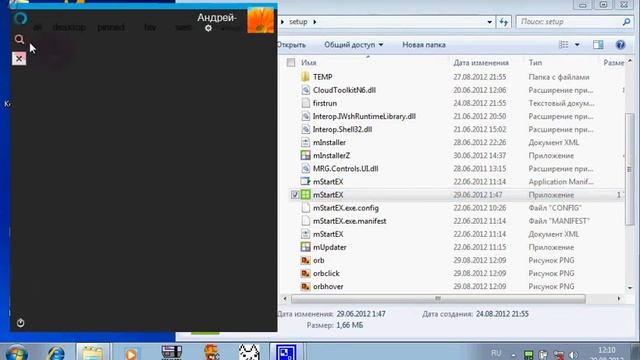Open settings gear under user name
Image resolution: width=640 pixels, height=360 pixels.
(208, 28)
